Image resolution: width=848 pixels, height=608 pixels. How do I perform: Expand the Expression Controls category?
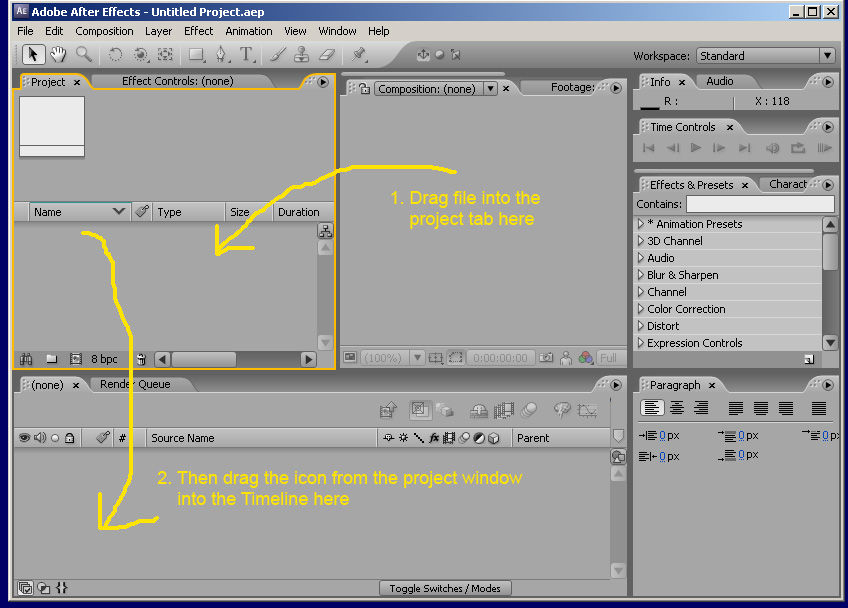coord(640,343)
